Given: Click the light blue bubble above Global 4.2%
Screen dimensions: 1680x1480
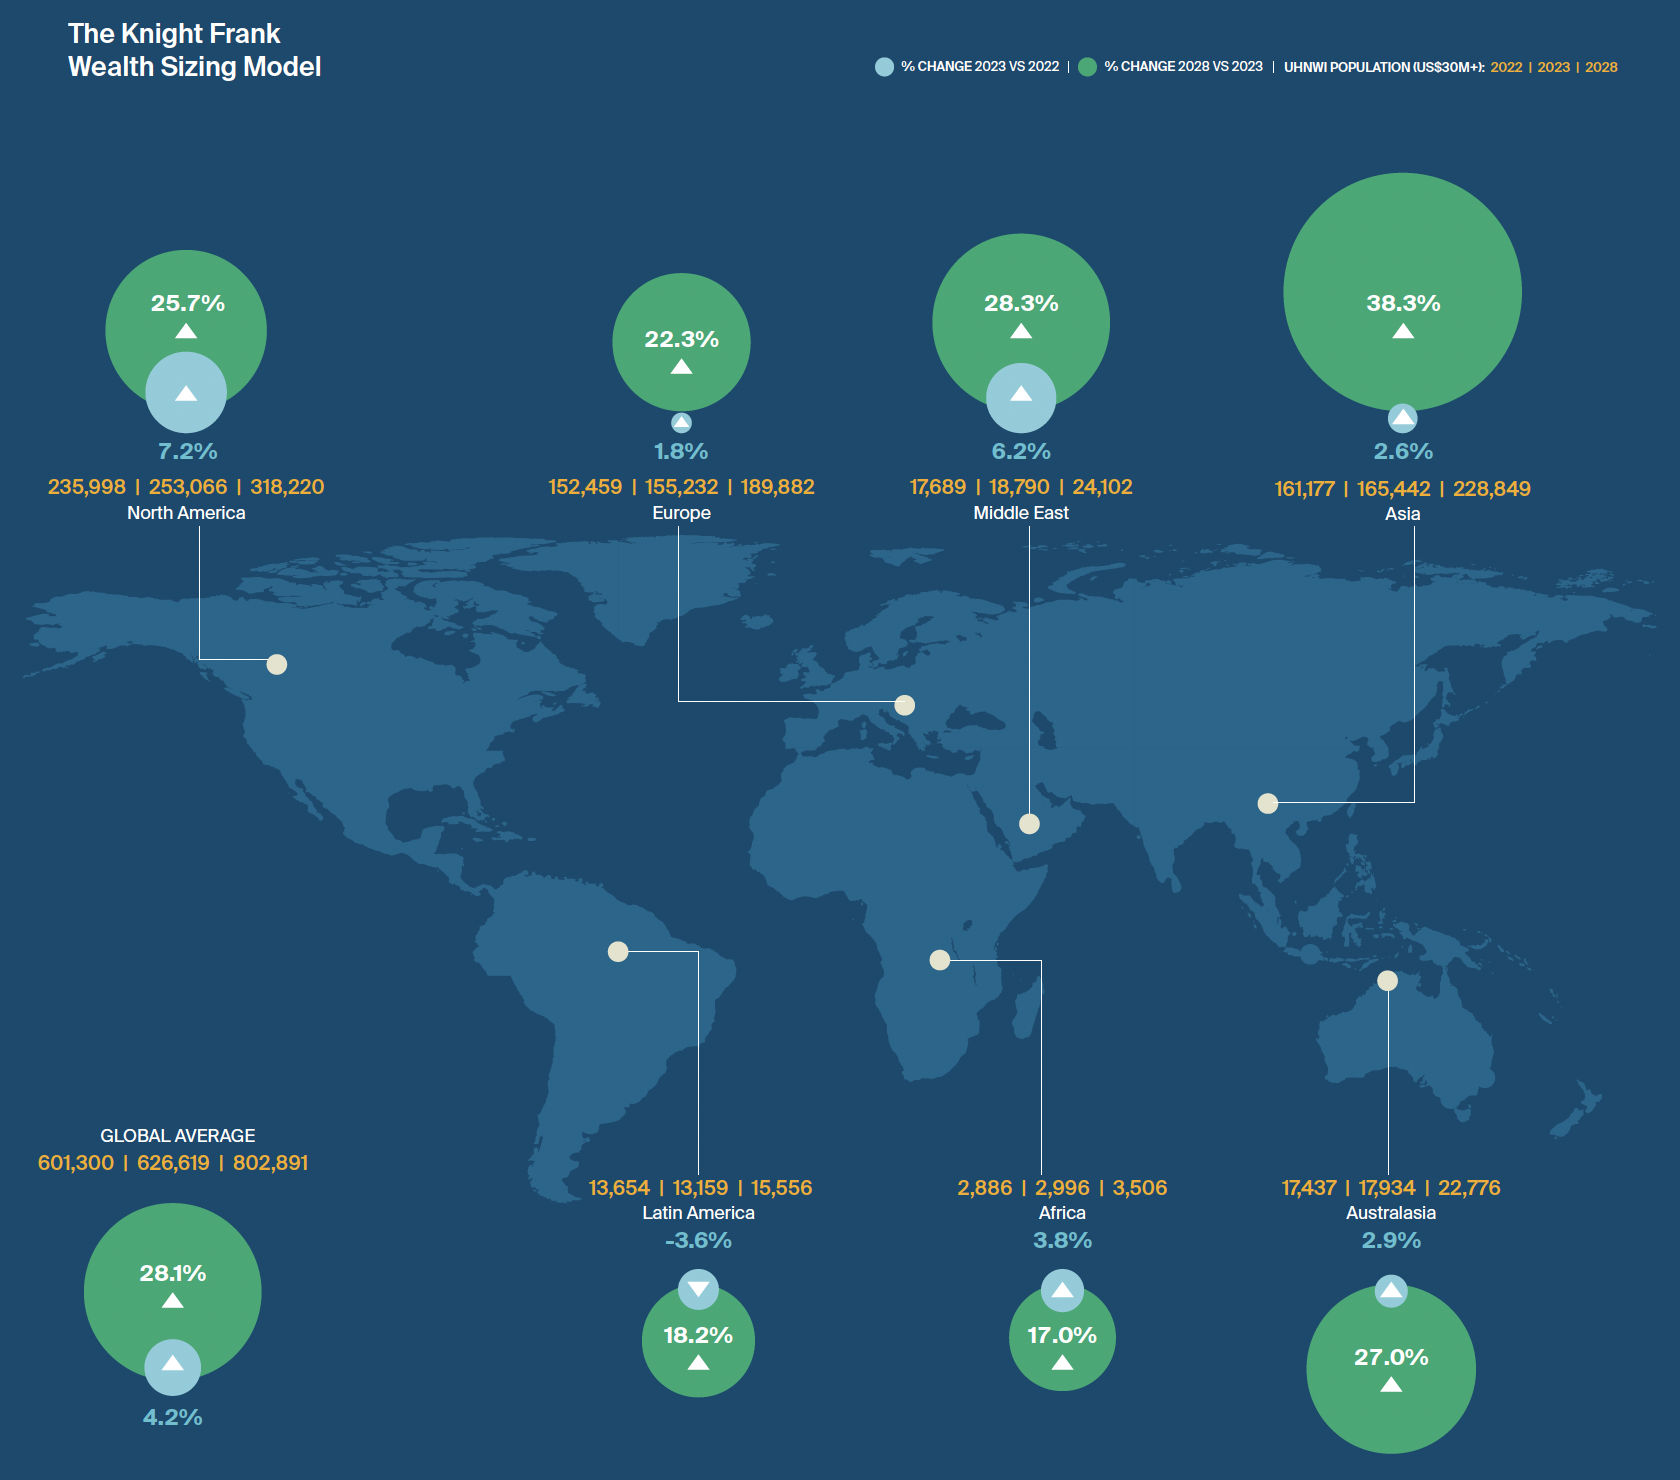Looking at the screenshot, I should [173, 1367].
